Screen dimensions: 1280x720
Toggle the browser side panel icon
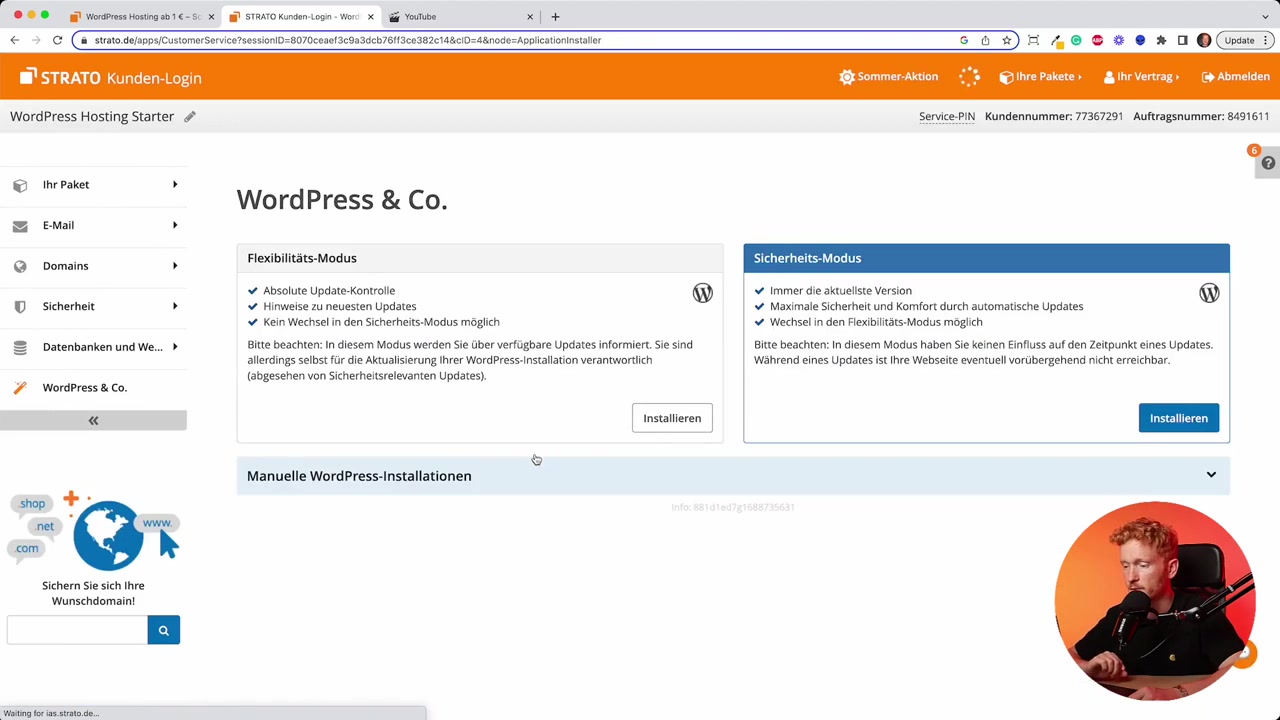(1182, 40)
